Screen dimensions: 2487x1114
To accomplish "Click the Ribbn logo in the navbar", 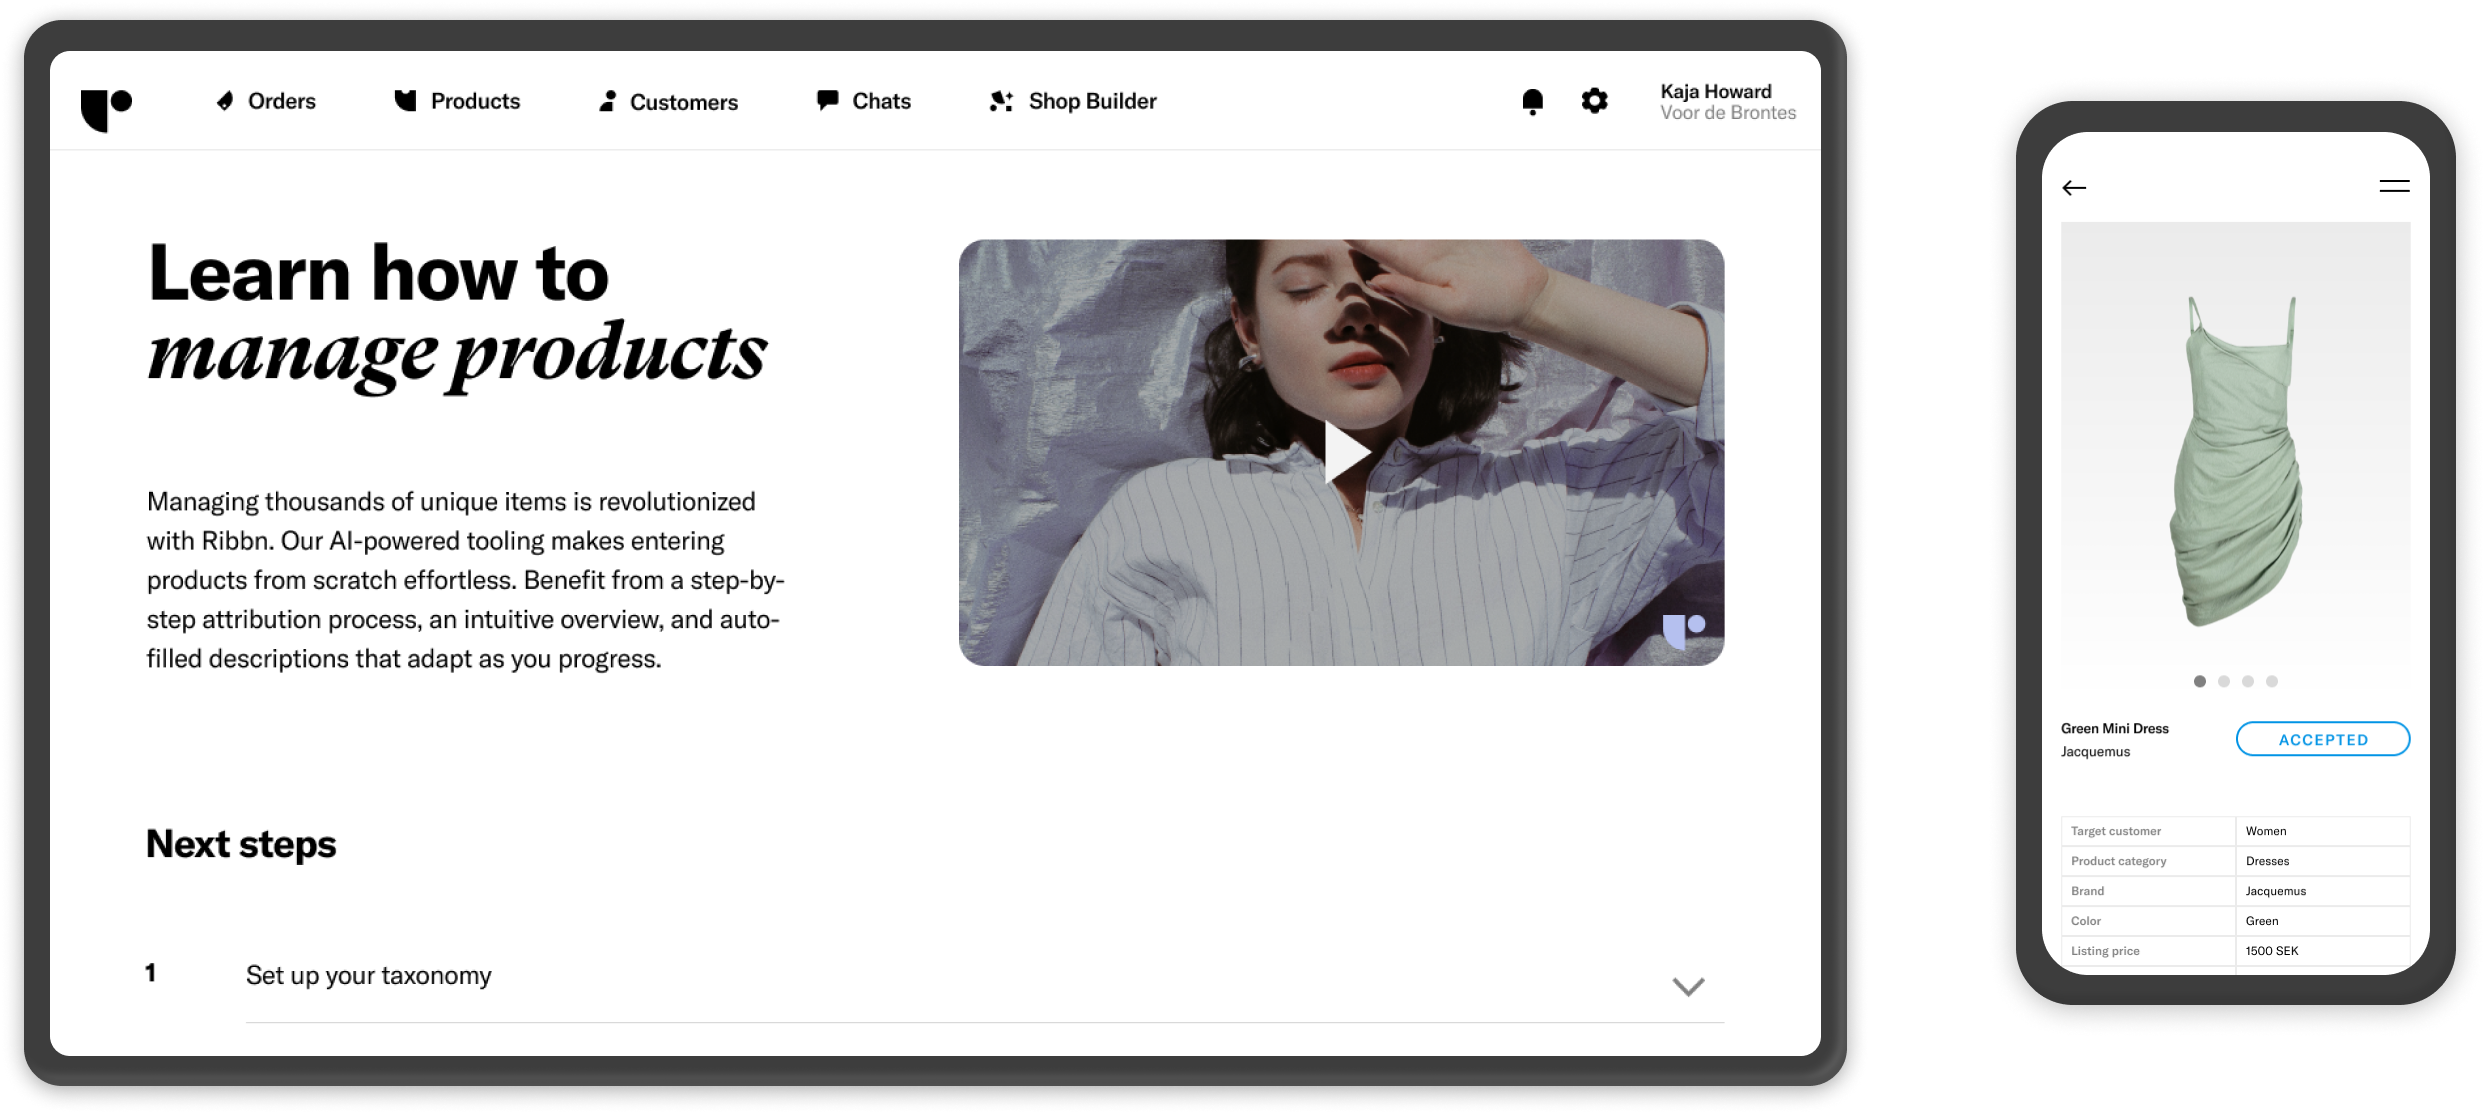I will [x=106, y=110].
